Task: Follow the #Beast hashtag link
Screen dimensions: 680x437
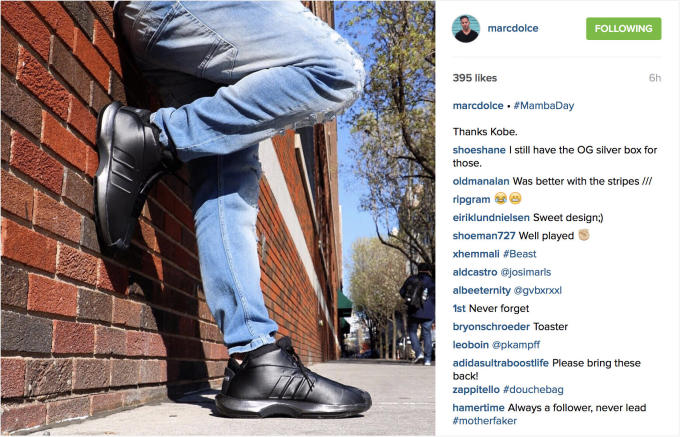Action: coord(520,254)
